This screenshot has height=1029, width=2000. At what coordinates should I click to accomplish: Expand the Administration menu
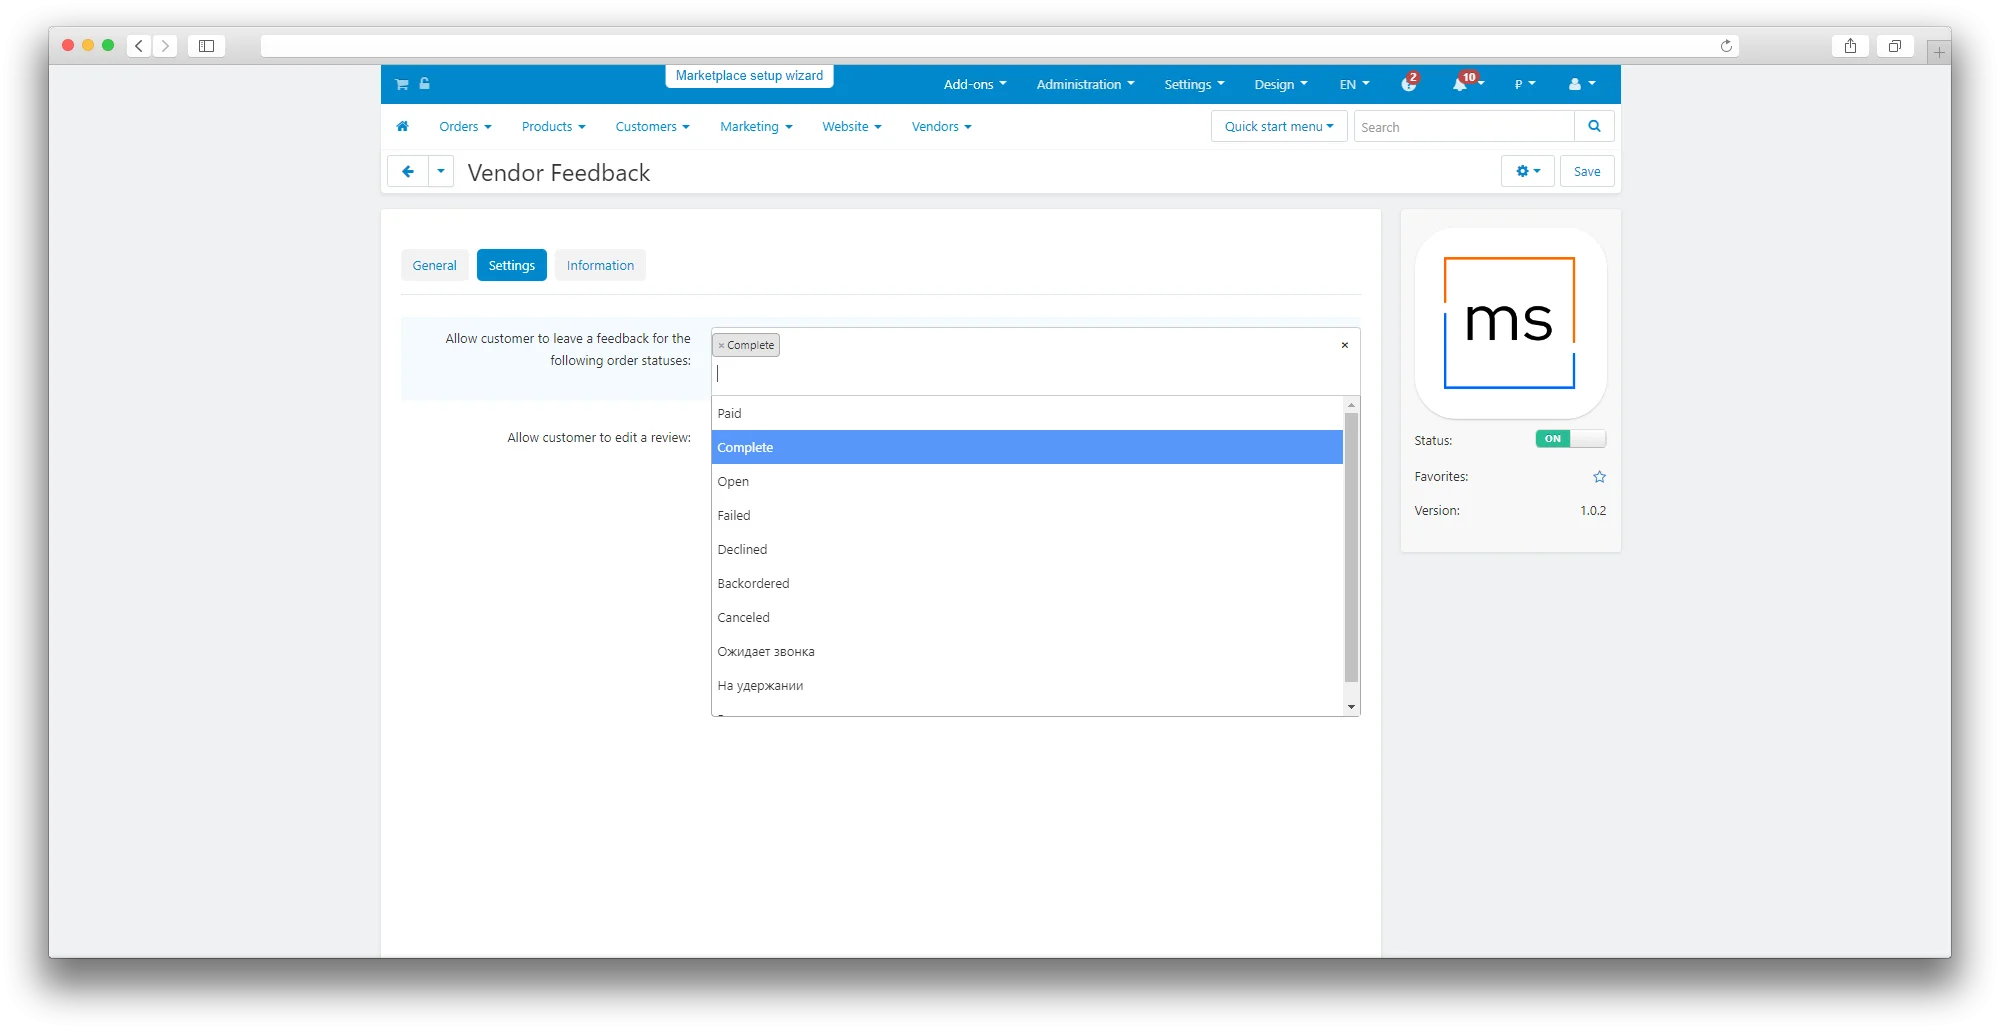pyautogui.click(x=1085, y=84)
